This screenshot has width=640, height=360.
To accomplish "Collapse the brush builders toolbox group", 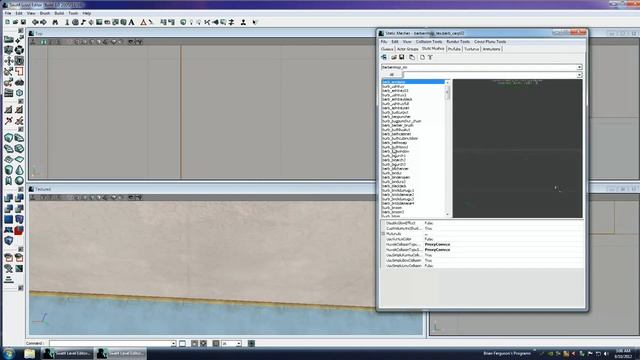I will pyautogui.click(x=20, y=129).
